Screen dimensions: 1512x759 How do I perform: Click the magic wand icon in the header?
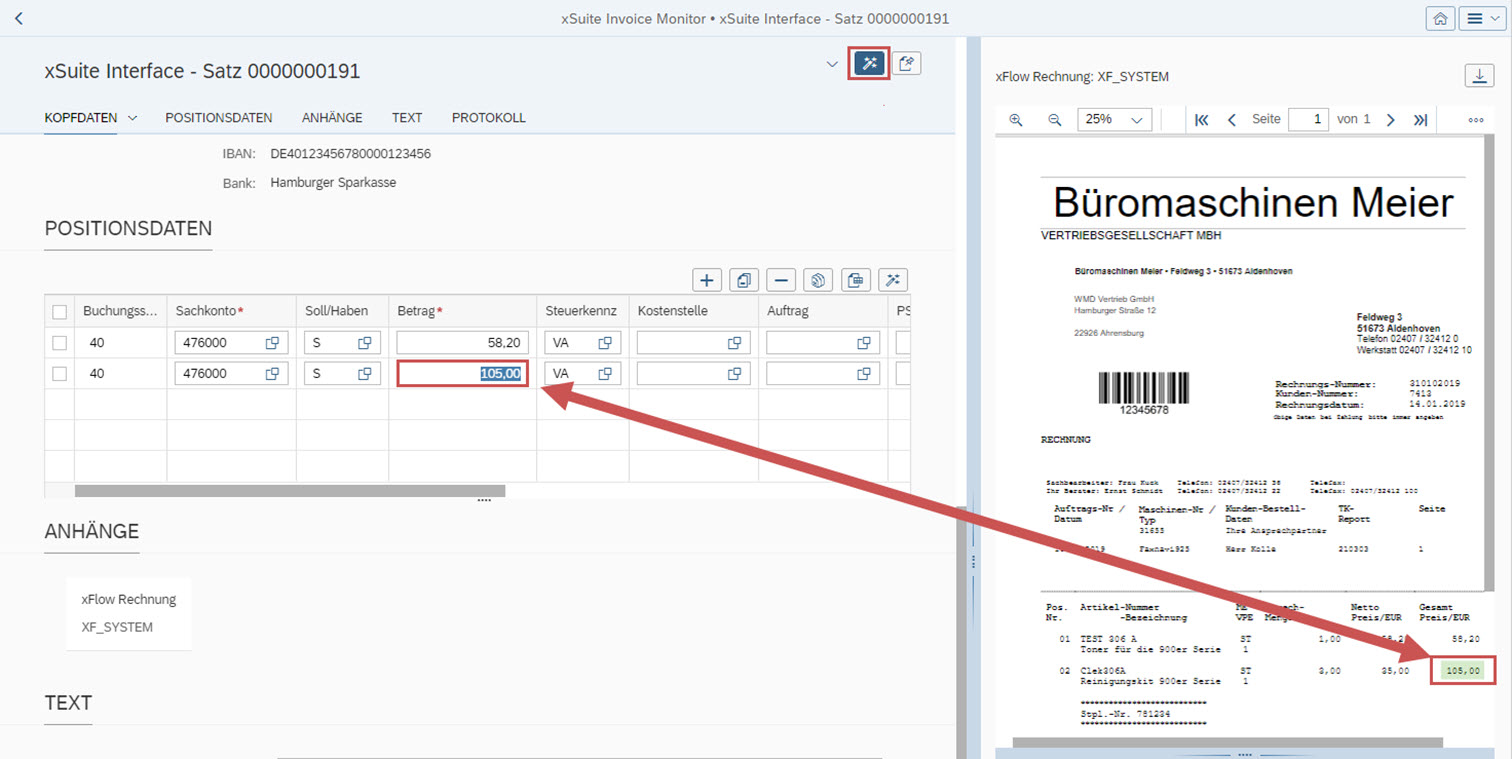[x=869, y=64]
